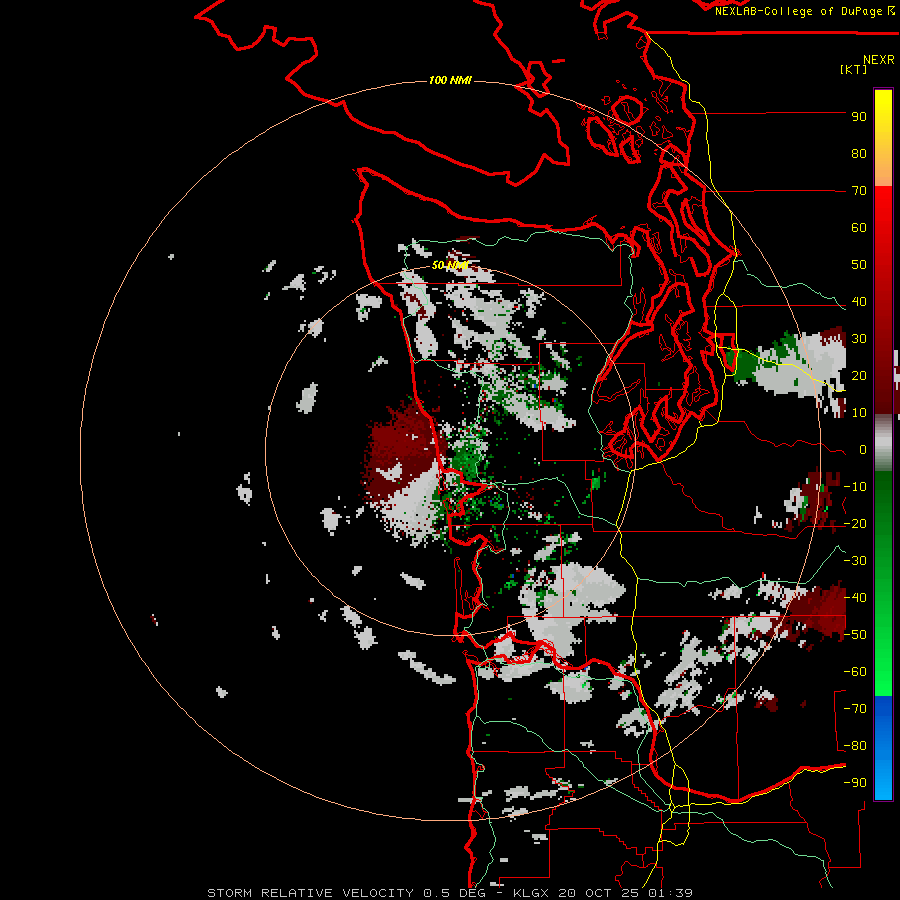Click the 40 value on the velocity scale
900x900 pixels.
859,301
